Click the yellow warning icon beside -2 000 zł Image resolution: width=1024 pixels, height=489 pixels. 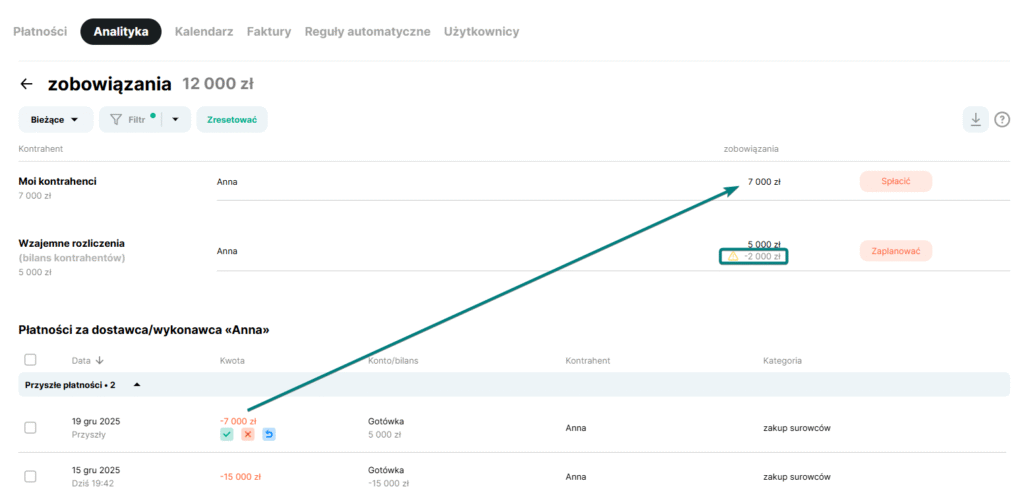[x=732, y=257]
